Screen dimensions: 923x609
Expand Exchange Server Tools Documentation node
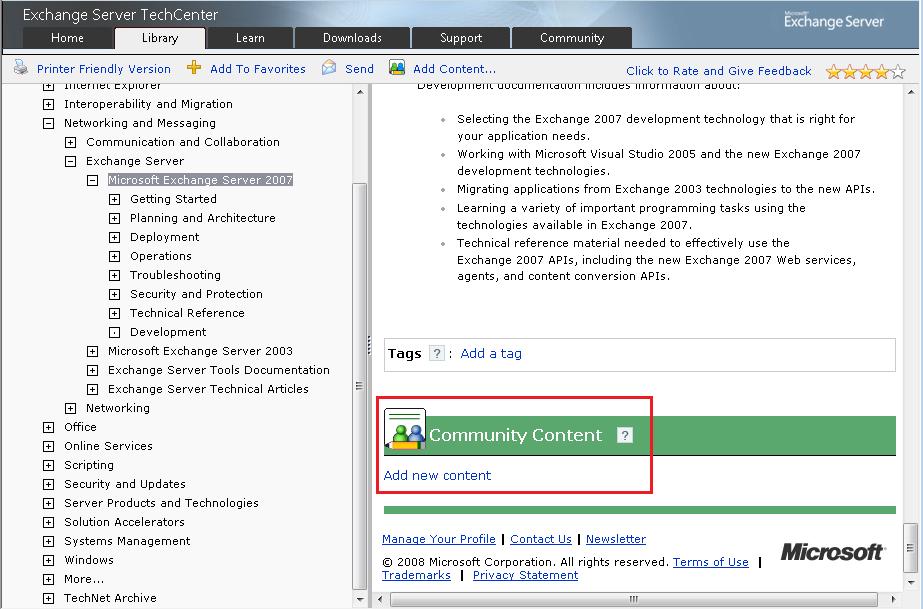point(92,370)
